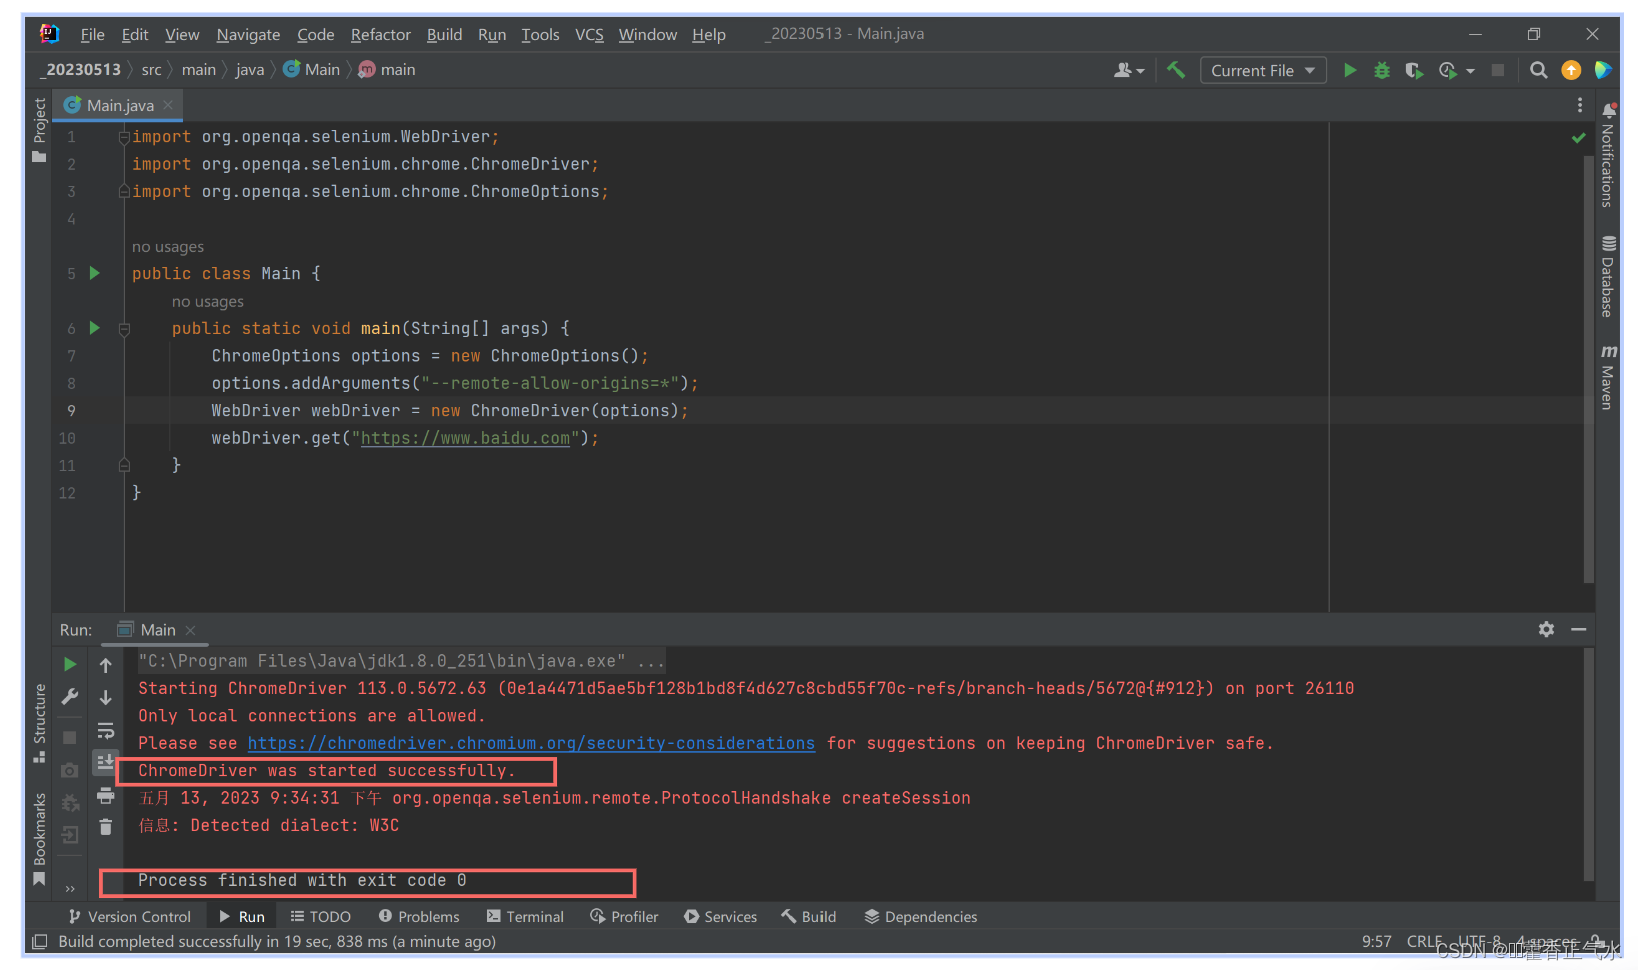1638x970 pixels.
Task: Toggle Scroll to End in the console
Action: pyautogui.click(x=106, y=761)
